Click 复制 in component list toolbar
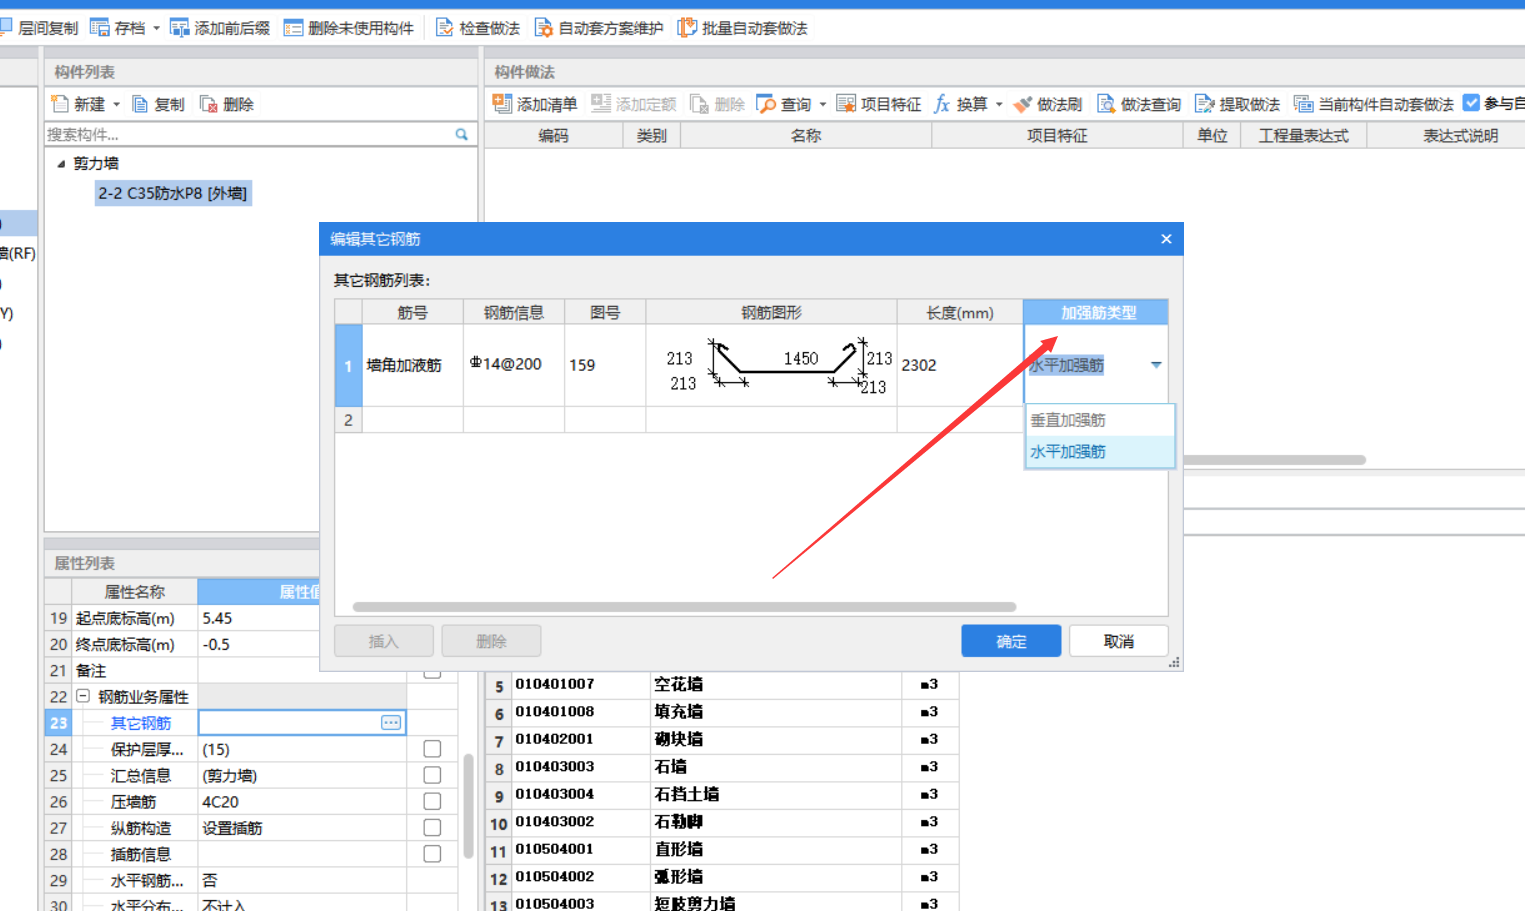Screen dimensions: 1525x911 pos(158,104)
